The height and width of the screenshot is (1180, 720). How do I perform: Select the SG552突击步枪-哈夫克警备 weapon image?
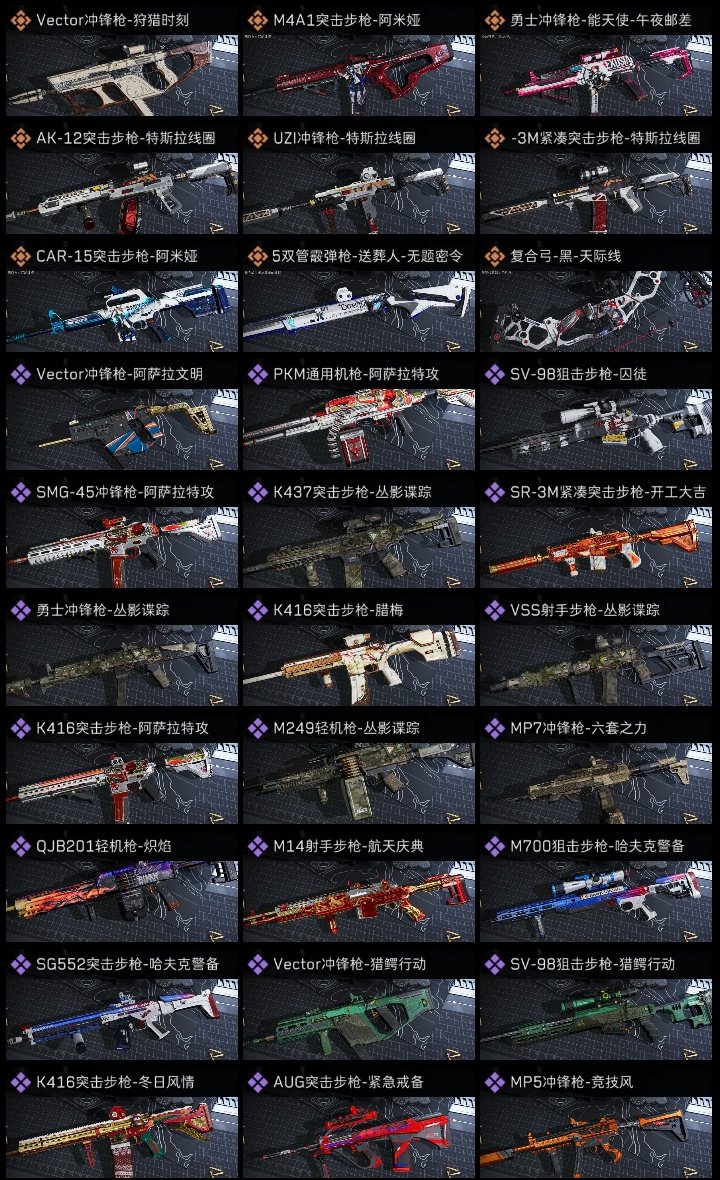[122, 1019]
